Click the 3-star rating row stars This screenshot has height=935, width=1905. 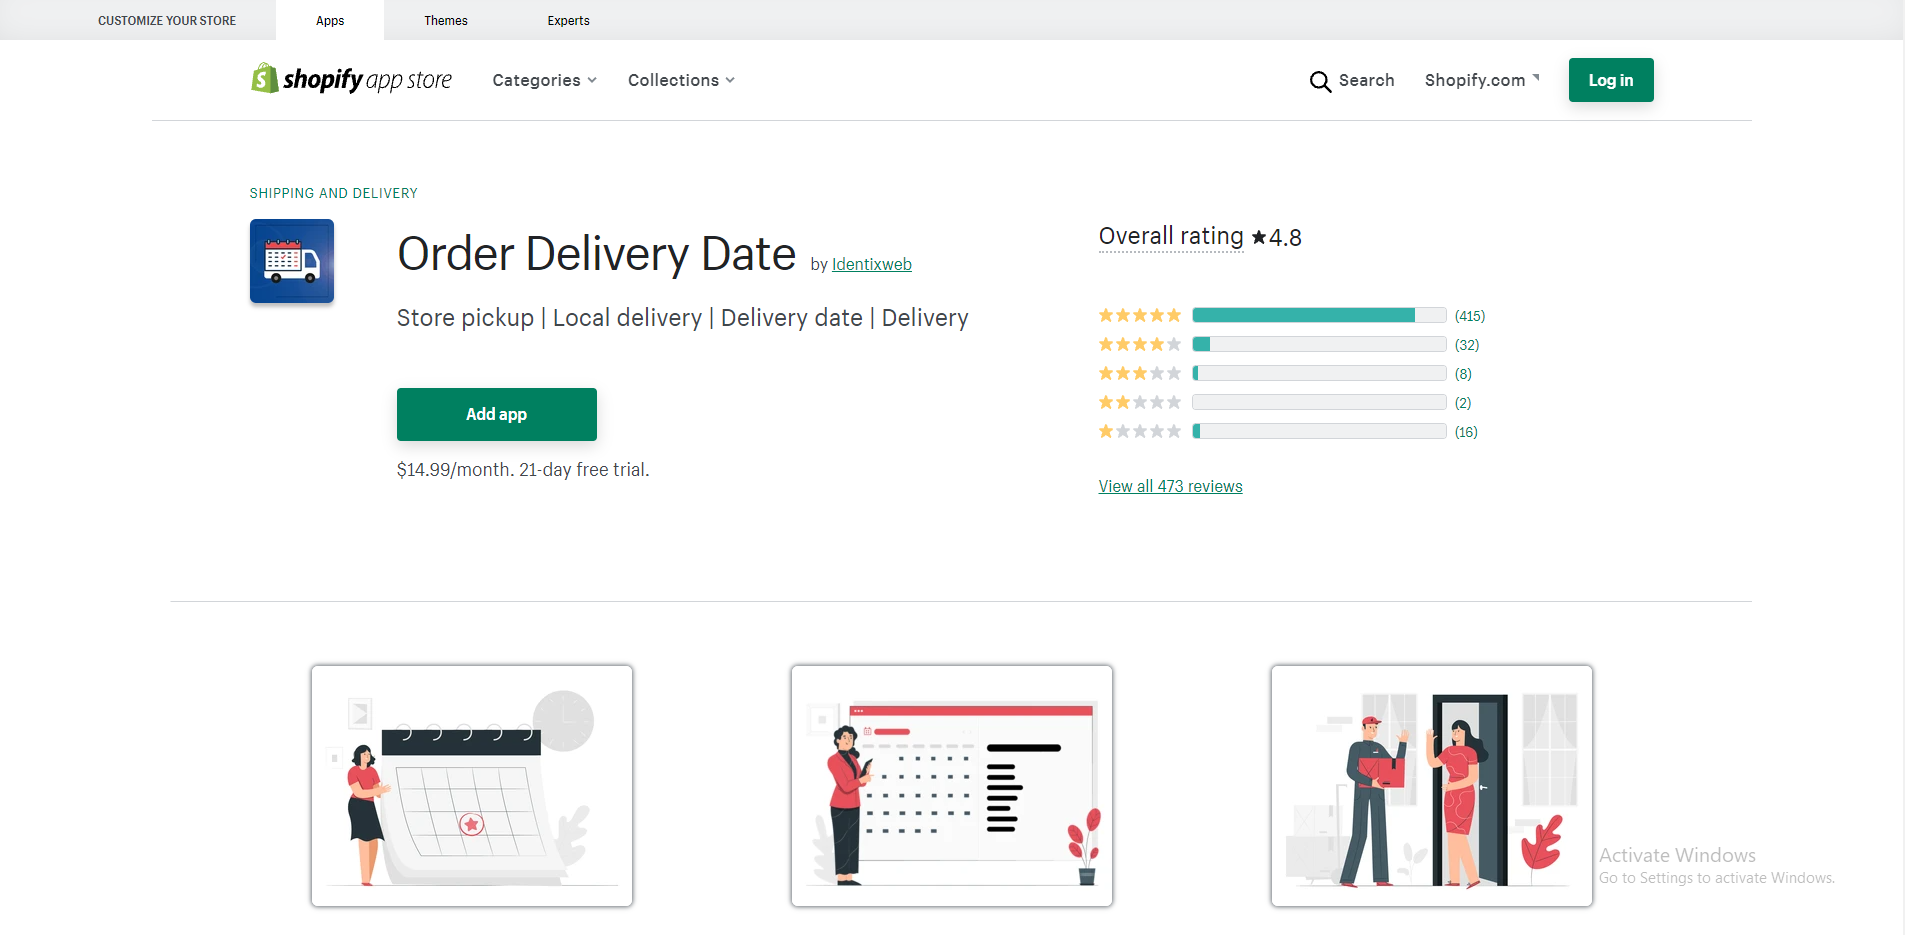click(1139, 372)
